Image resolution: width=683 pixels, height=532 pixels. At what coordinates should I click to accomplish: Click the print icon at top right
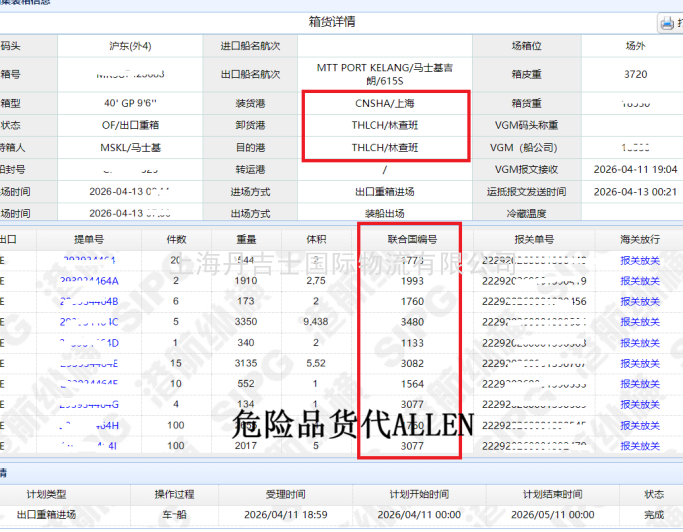point(668,22)
